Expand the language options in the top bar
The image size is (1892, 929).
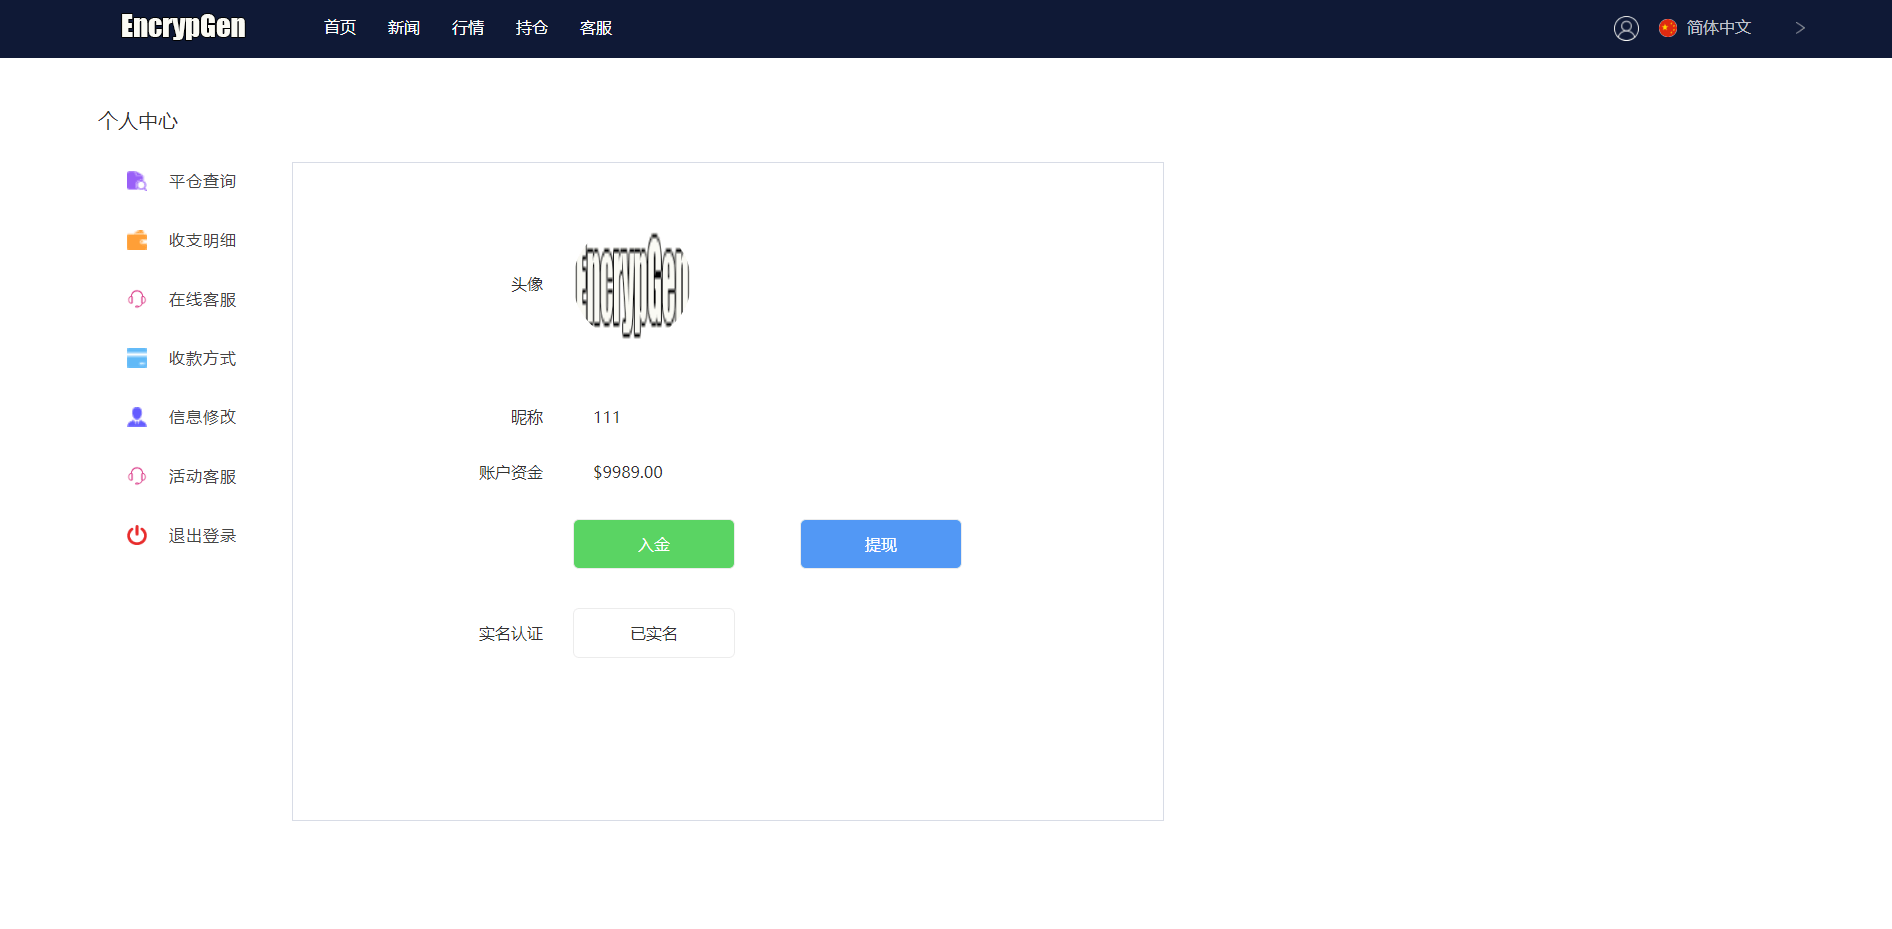pyautogui.click(x=1800, y=28)
